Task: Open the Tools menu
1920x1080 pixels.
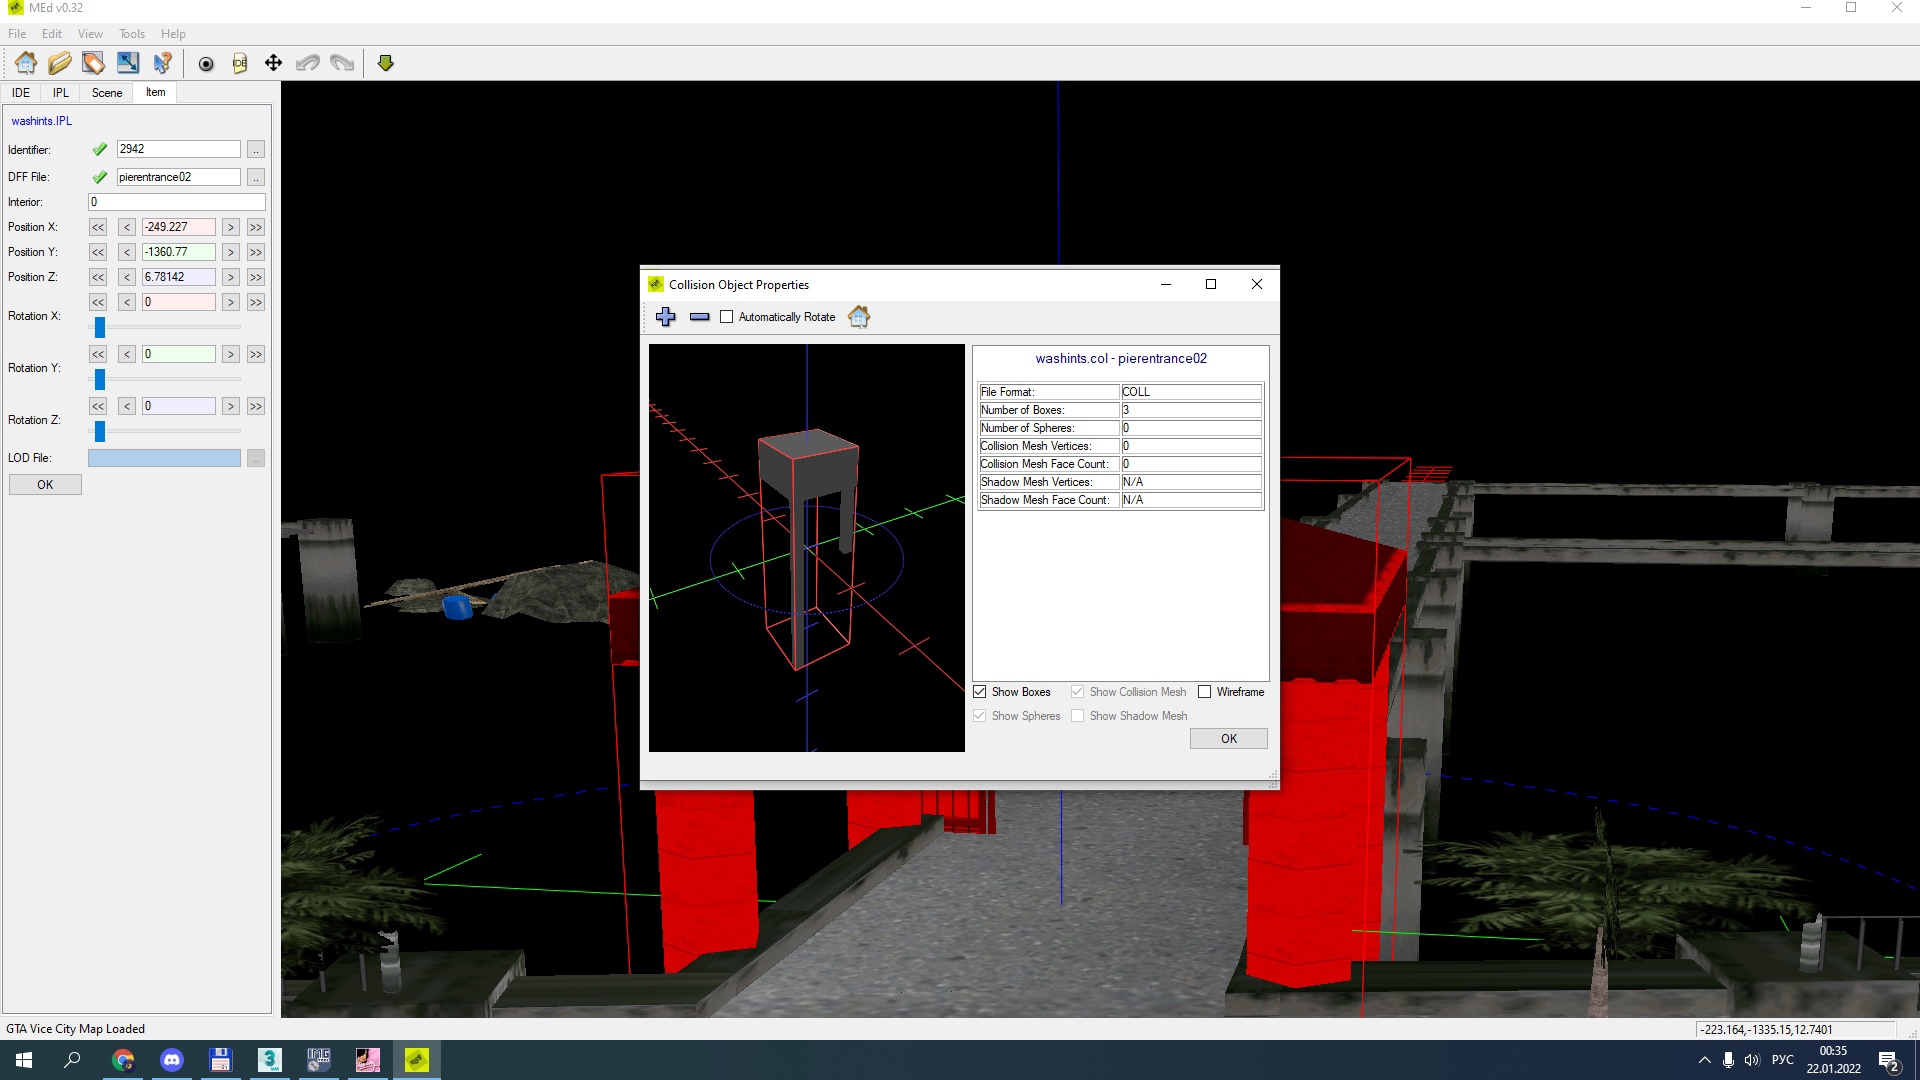Action: click(x=131, y=33)
